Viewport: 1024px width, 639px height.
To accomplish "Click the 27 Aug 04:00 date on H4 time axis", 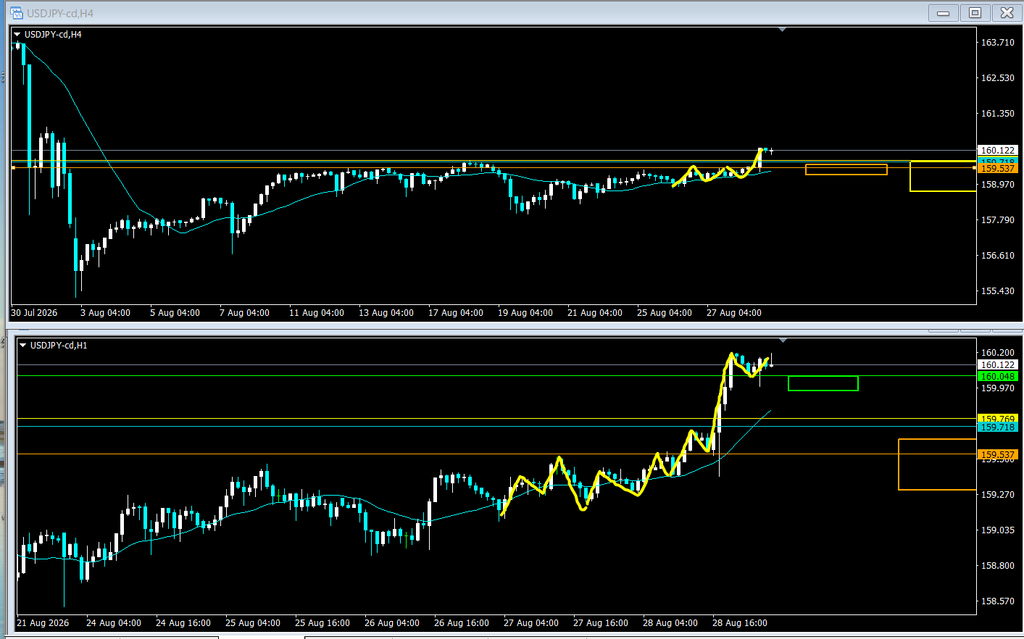I will (733, 313).
